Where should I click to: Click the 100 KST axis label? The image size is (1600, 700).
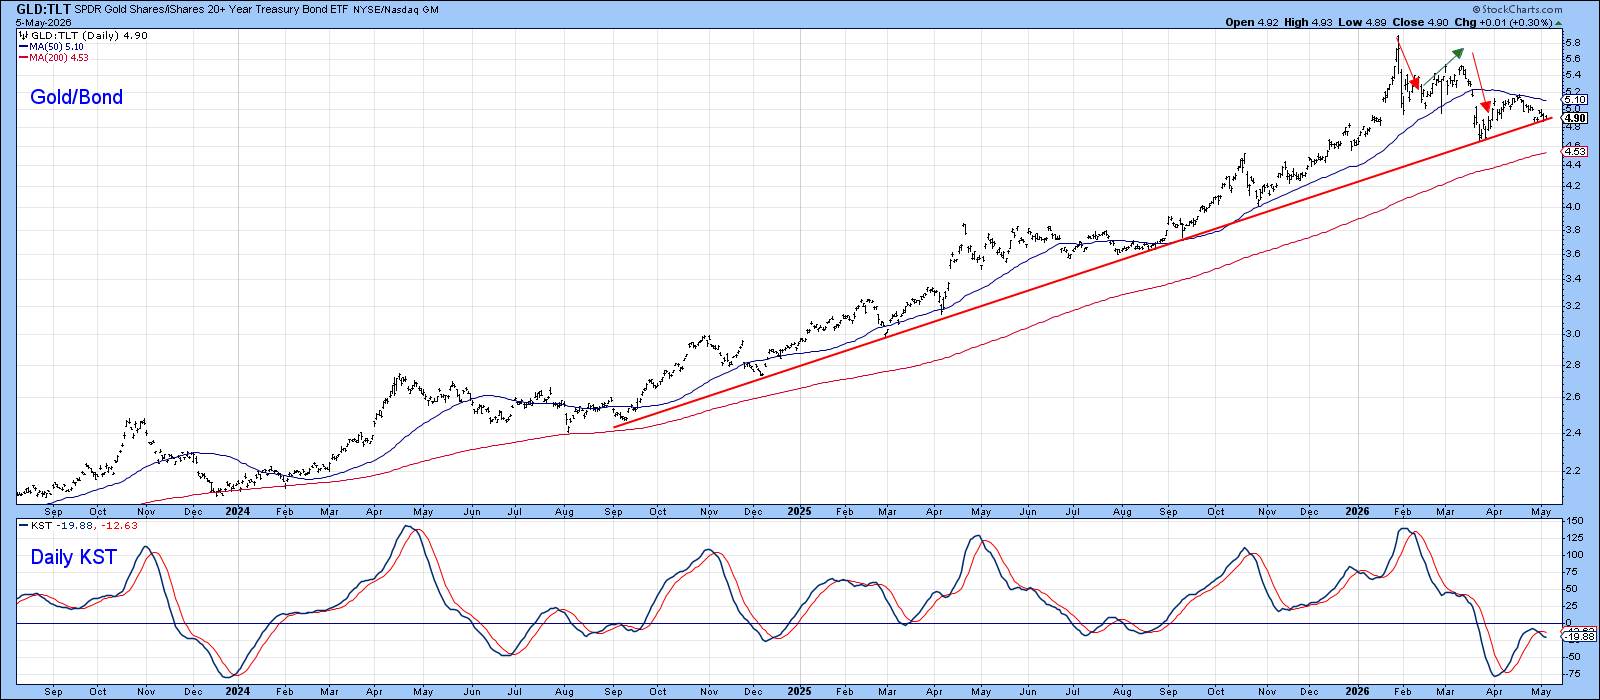pyautogui.click(x=1574, y=555)
